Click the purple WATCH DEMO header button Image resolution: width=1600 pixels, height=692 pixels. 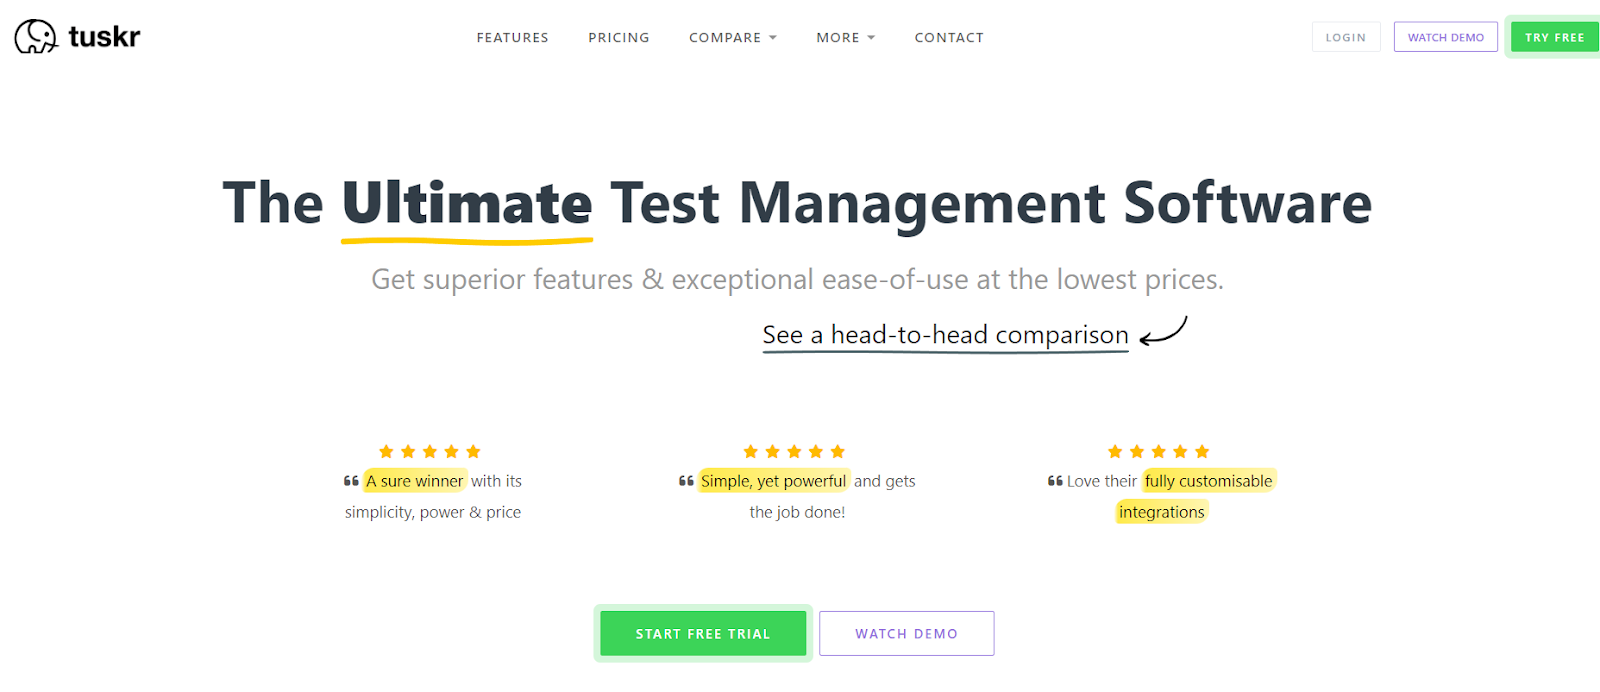[x=1446, y=37]
